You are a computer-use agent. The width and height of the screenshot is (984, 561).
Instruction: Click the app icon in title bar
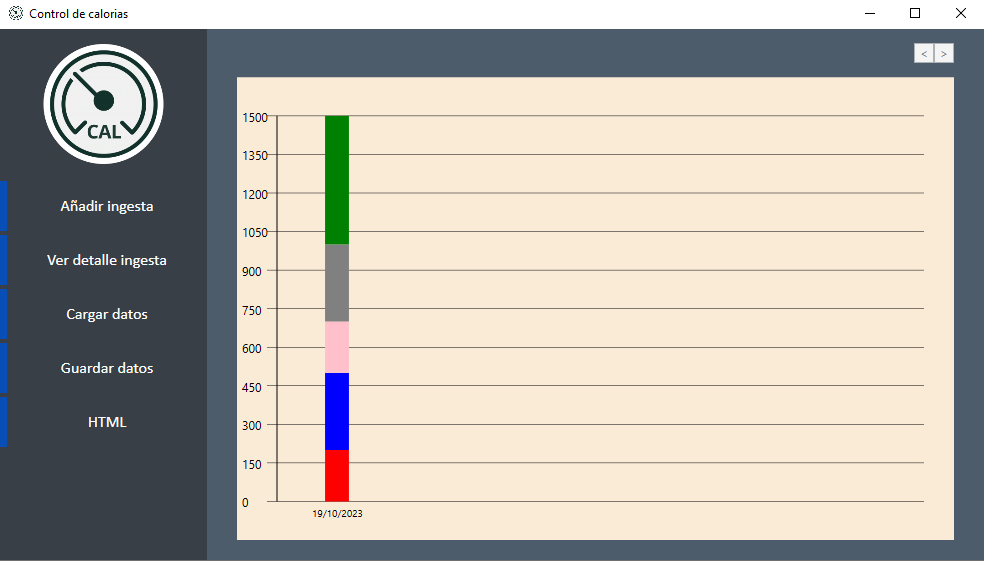(16, 13)
